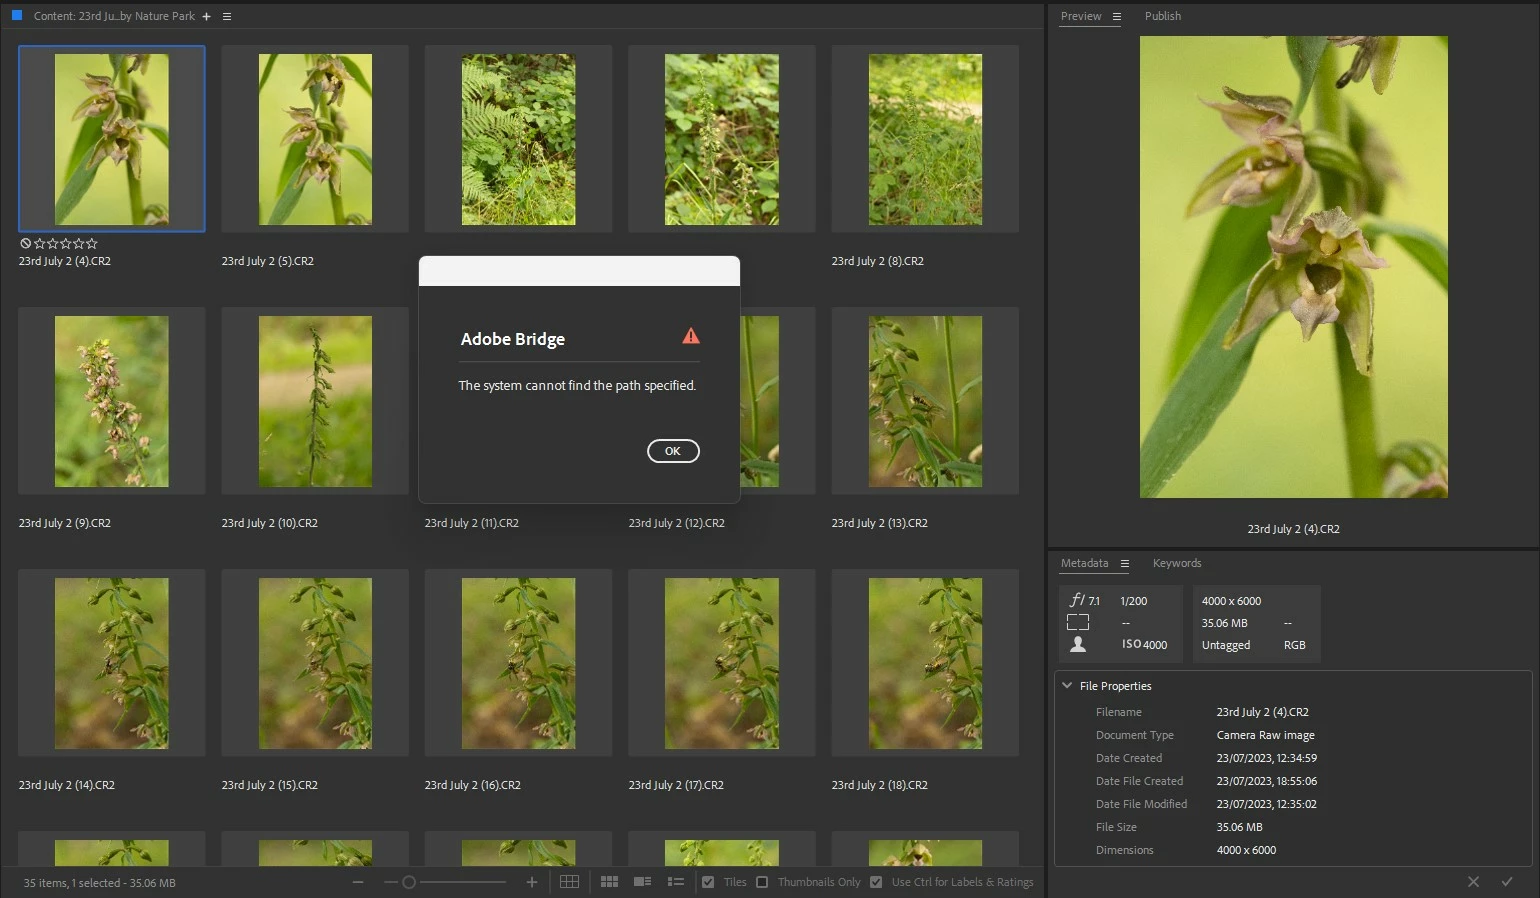This screenshot has width=1540, height=898.
Task: Collapse the File Properties section
Action: point(1067,685)
